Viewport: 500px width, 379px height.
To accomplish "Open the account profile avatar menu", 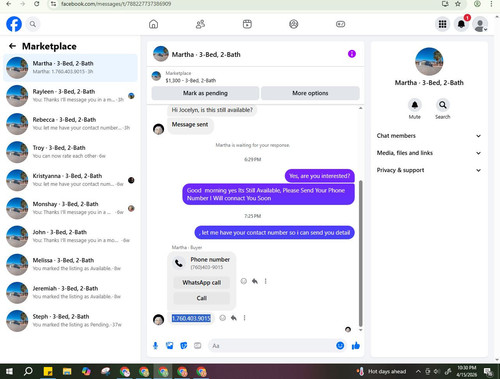I will coord(480,25).
